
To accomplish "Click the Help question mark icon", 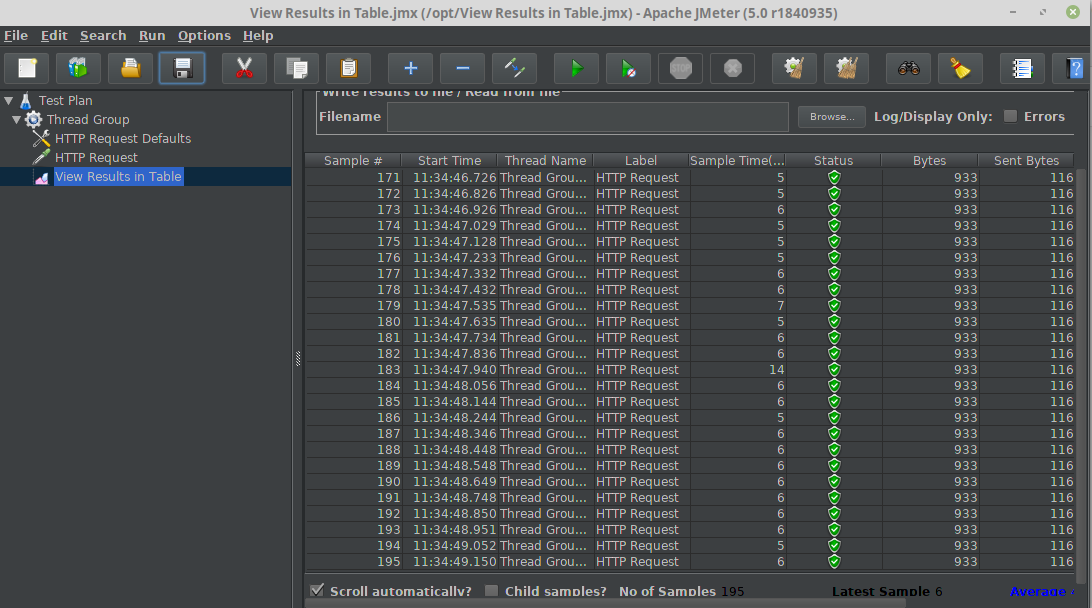I will [x=1073, y=68].
